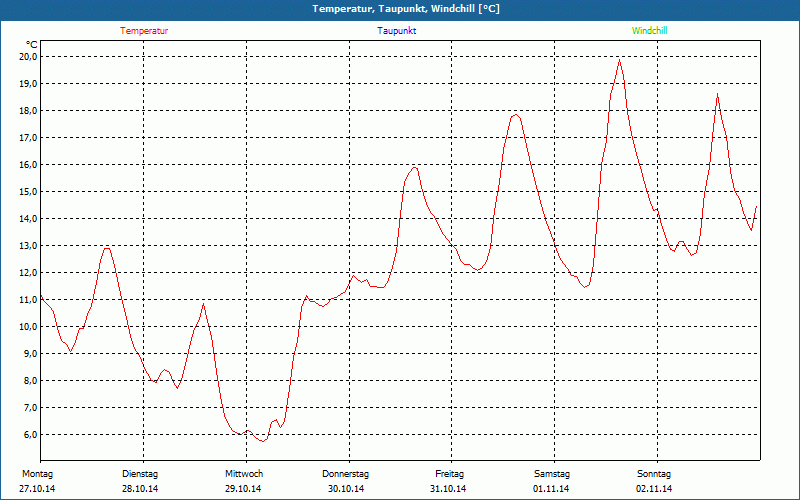
Task: Click the blue Taupunkt legend label
Action: click(396, 31)
